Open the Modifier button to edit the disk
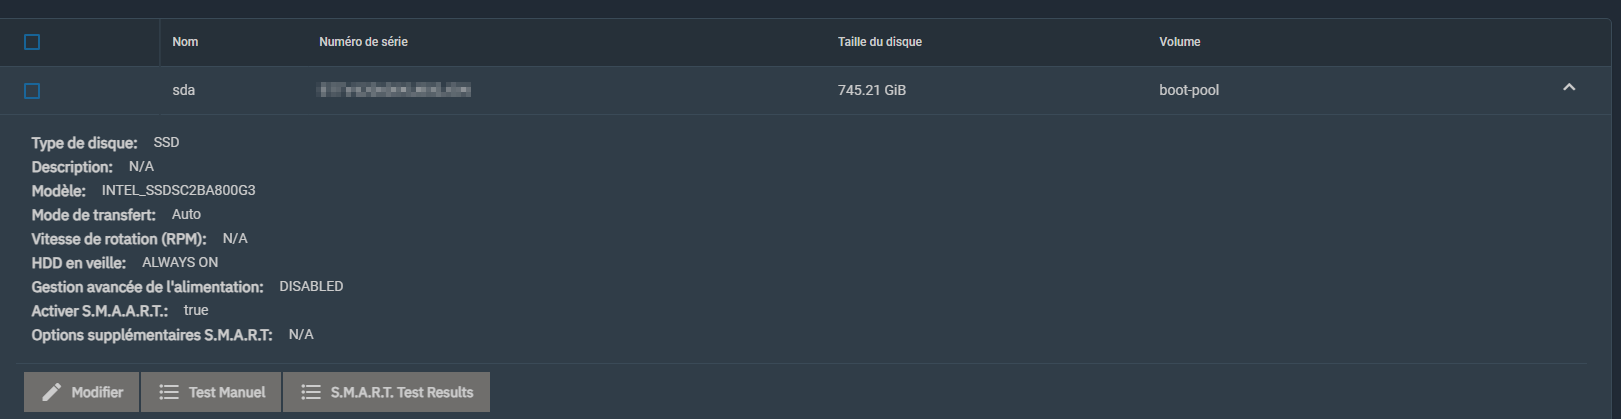This screenshot has width=1621, height=419. [82, 392]
